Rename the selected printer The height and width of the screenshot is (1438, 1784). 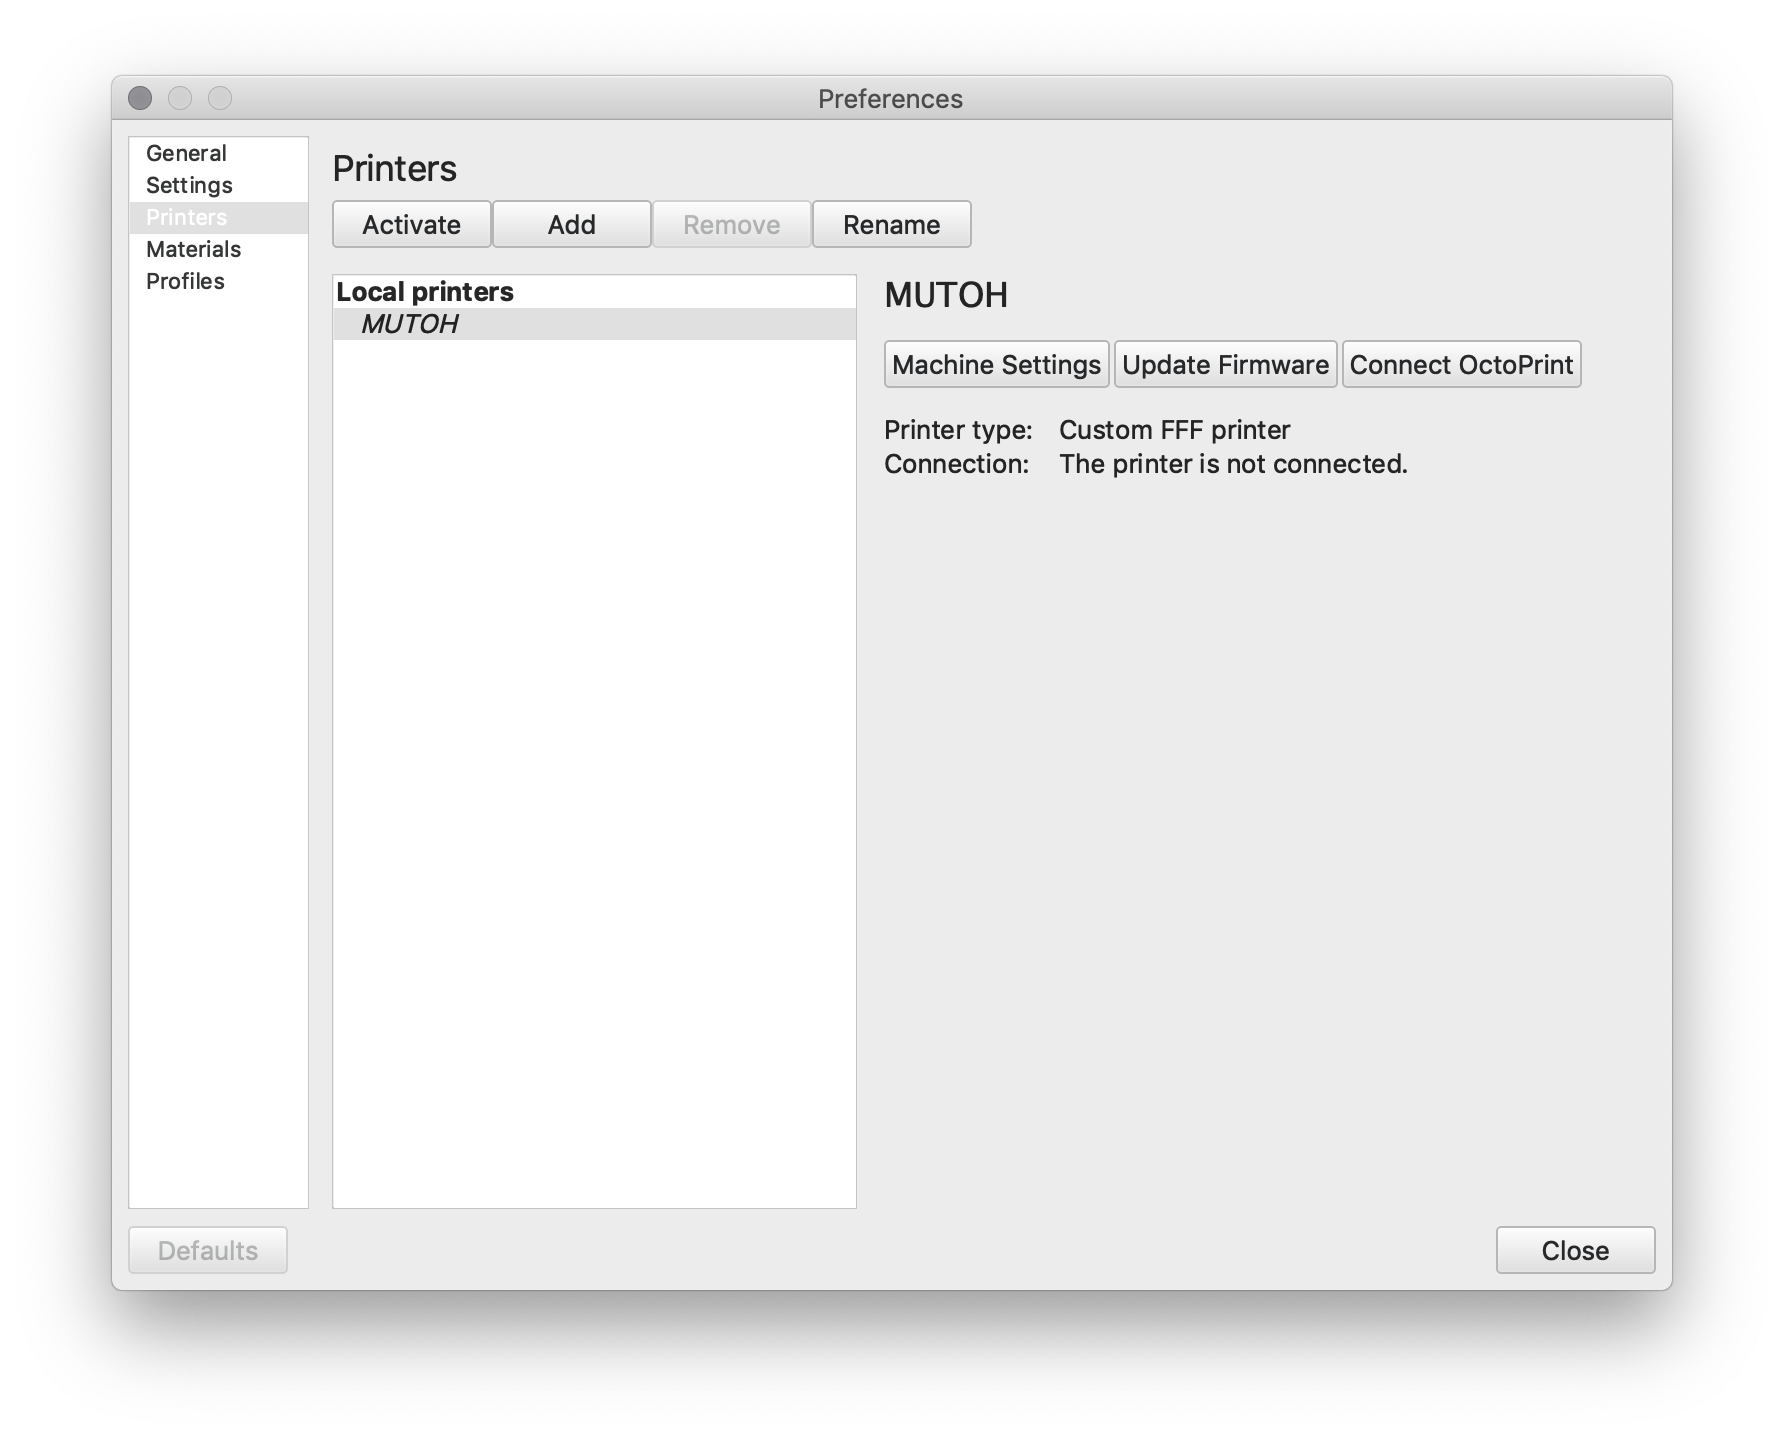click(891, 224)
